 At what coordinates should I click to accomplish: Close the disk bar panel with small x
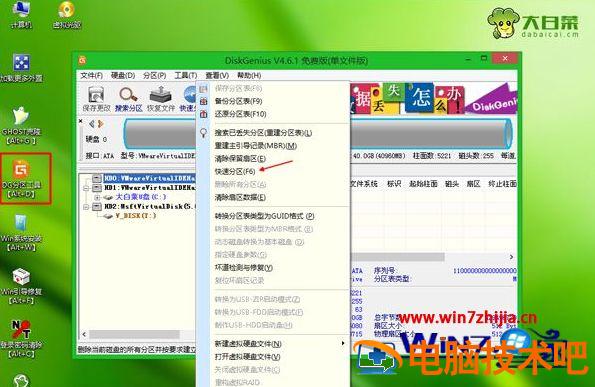[x=81, y=121]
